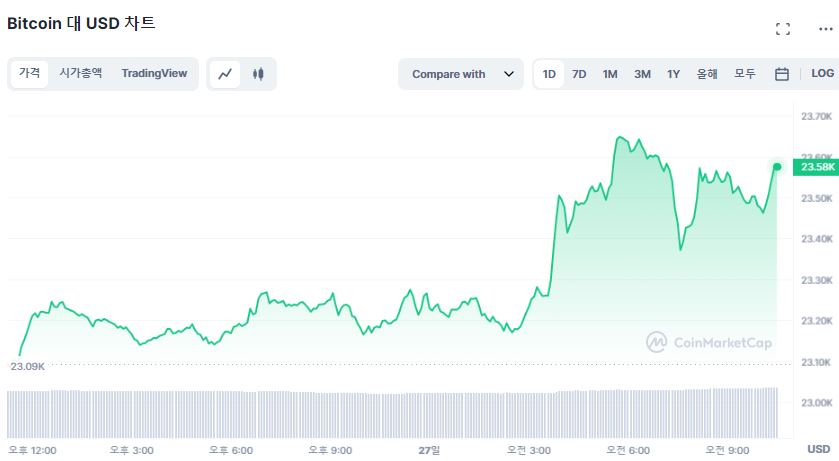Image resolution: width=839 pixels, height=461 pixels.
Task: Show the 1M time range
Action: [x=610, y=74]
